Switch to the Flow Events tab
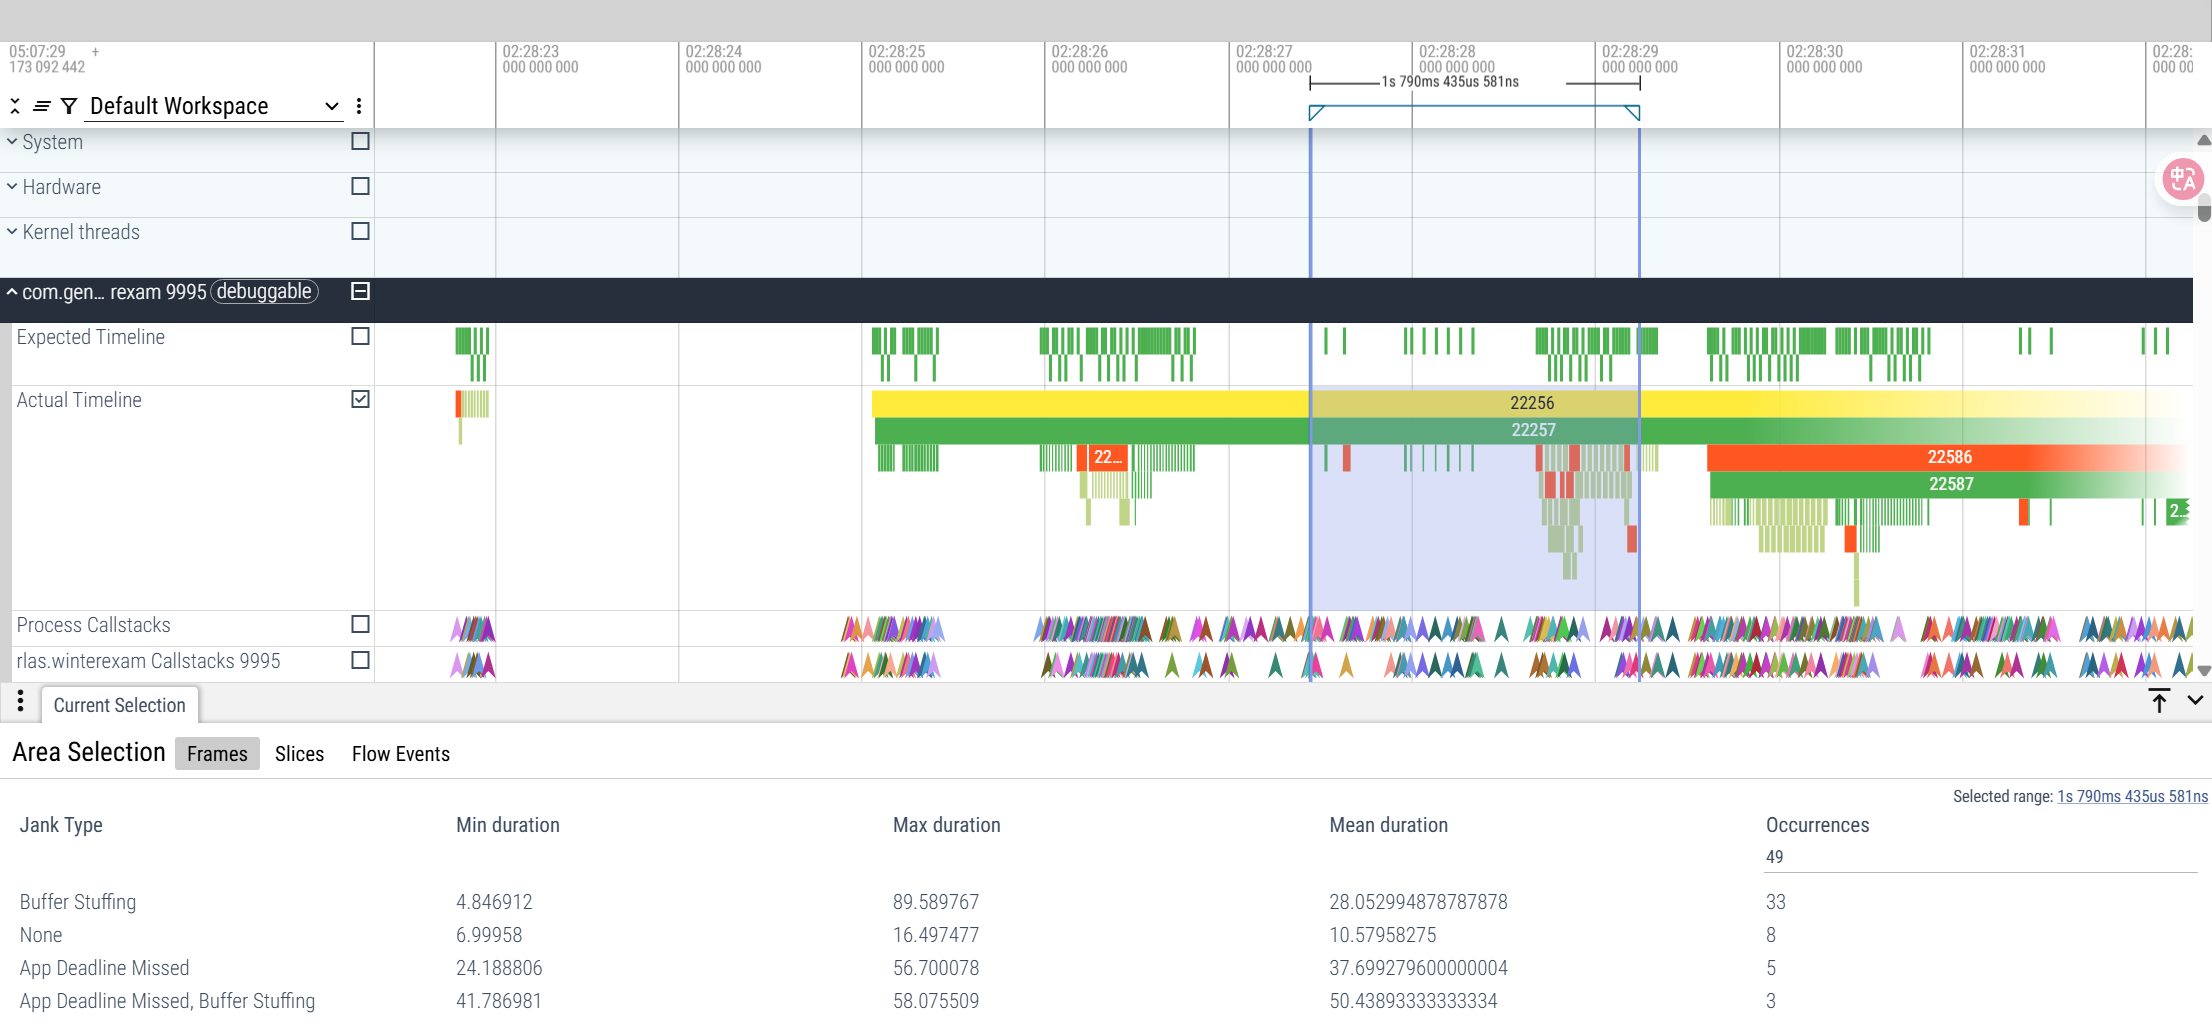2212x1030 pixels. point(400,754)
